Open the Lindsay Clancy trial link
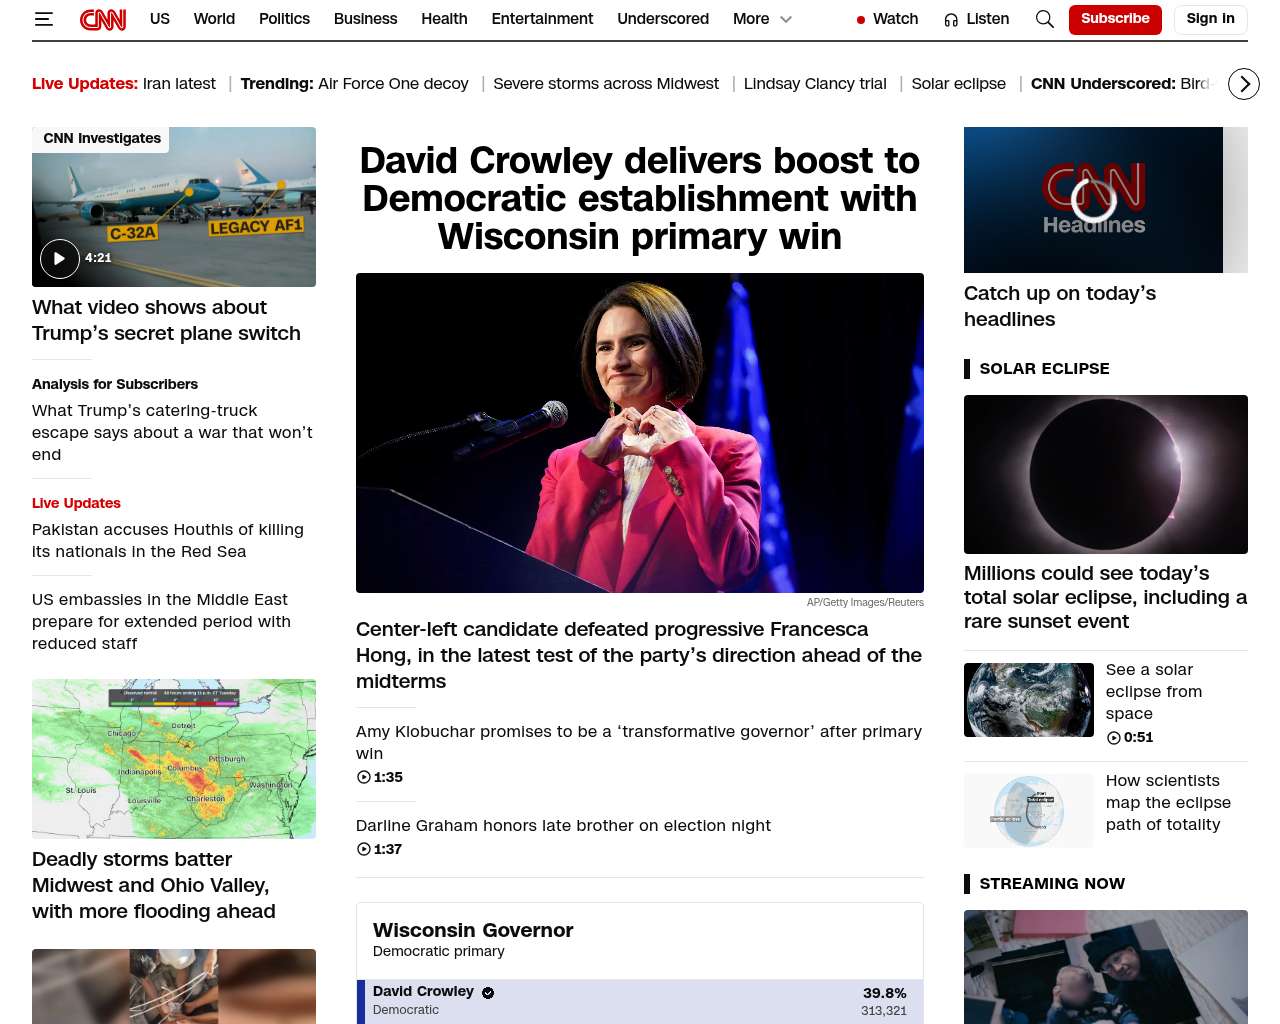This screenshot has height=1024, width=1280. pos(815,84)
